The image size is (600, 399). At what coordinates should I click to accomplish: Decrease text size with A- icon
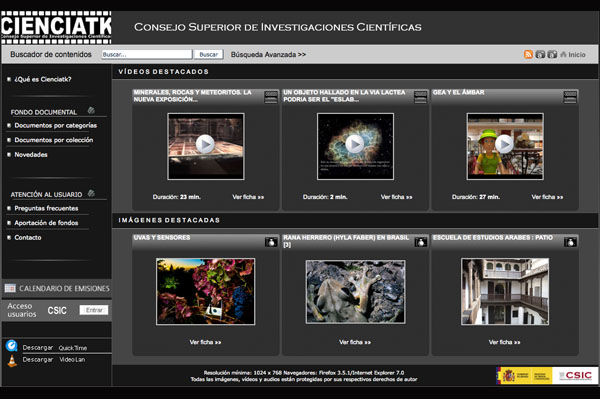click(x=540, y=54)
